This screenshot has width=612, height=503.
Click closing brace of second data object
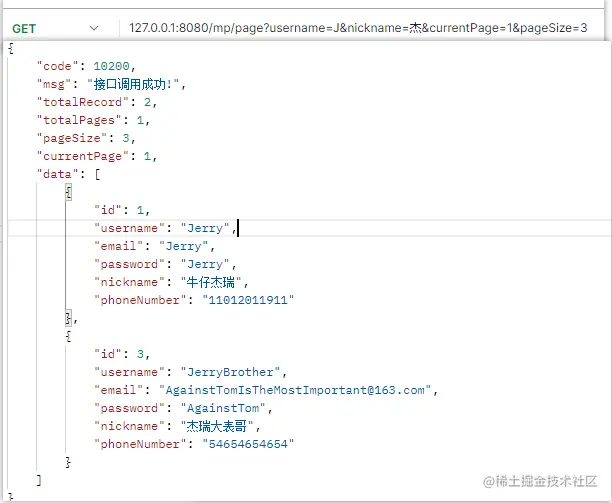pyautogui.click(x=68, y=462)
